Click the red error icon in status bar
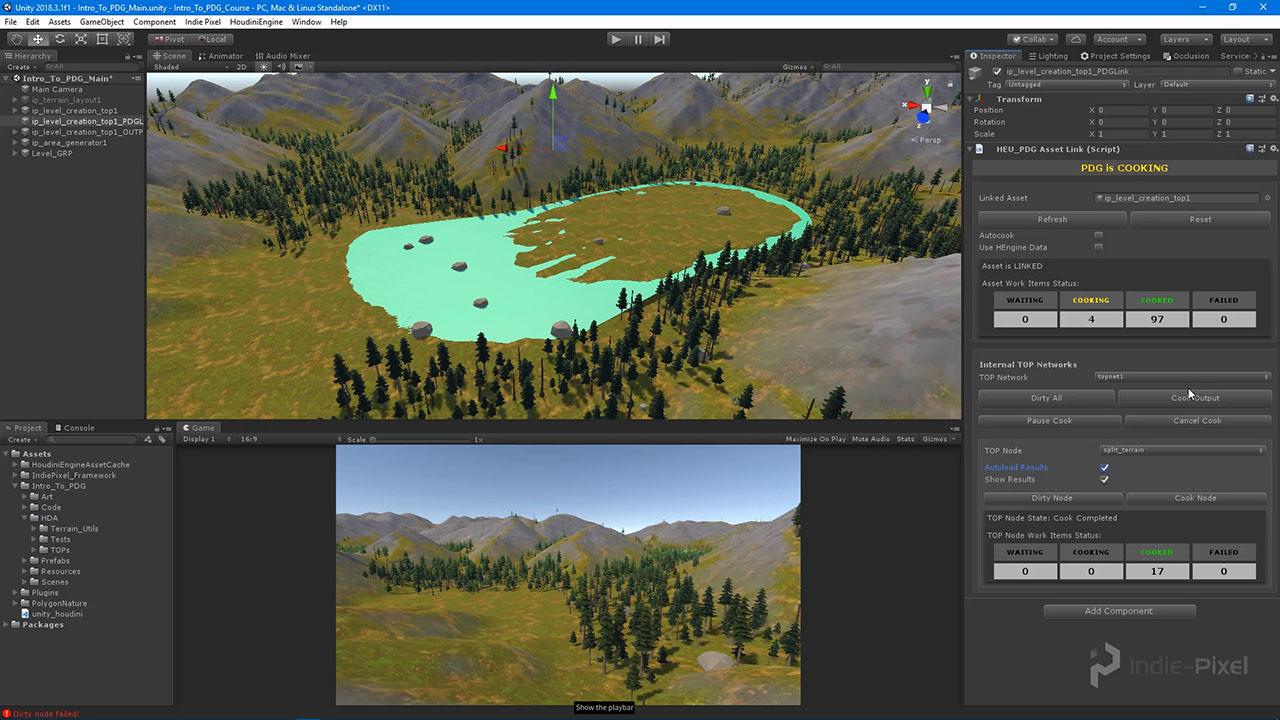 (6, 713)
